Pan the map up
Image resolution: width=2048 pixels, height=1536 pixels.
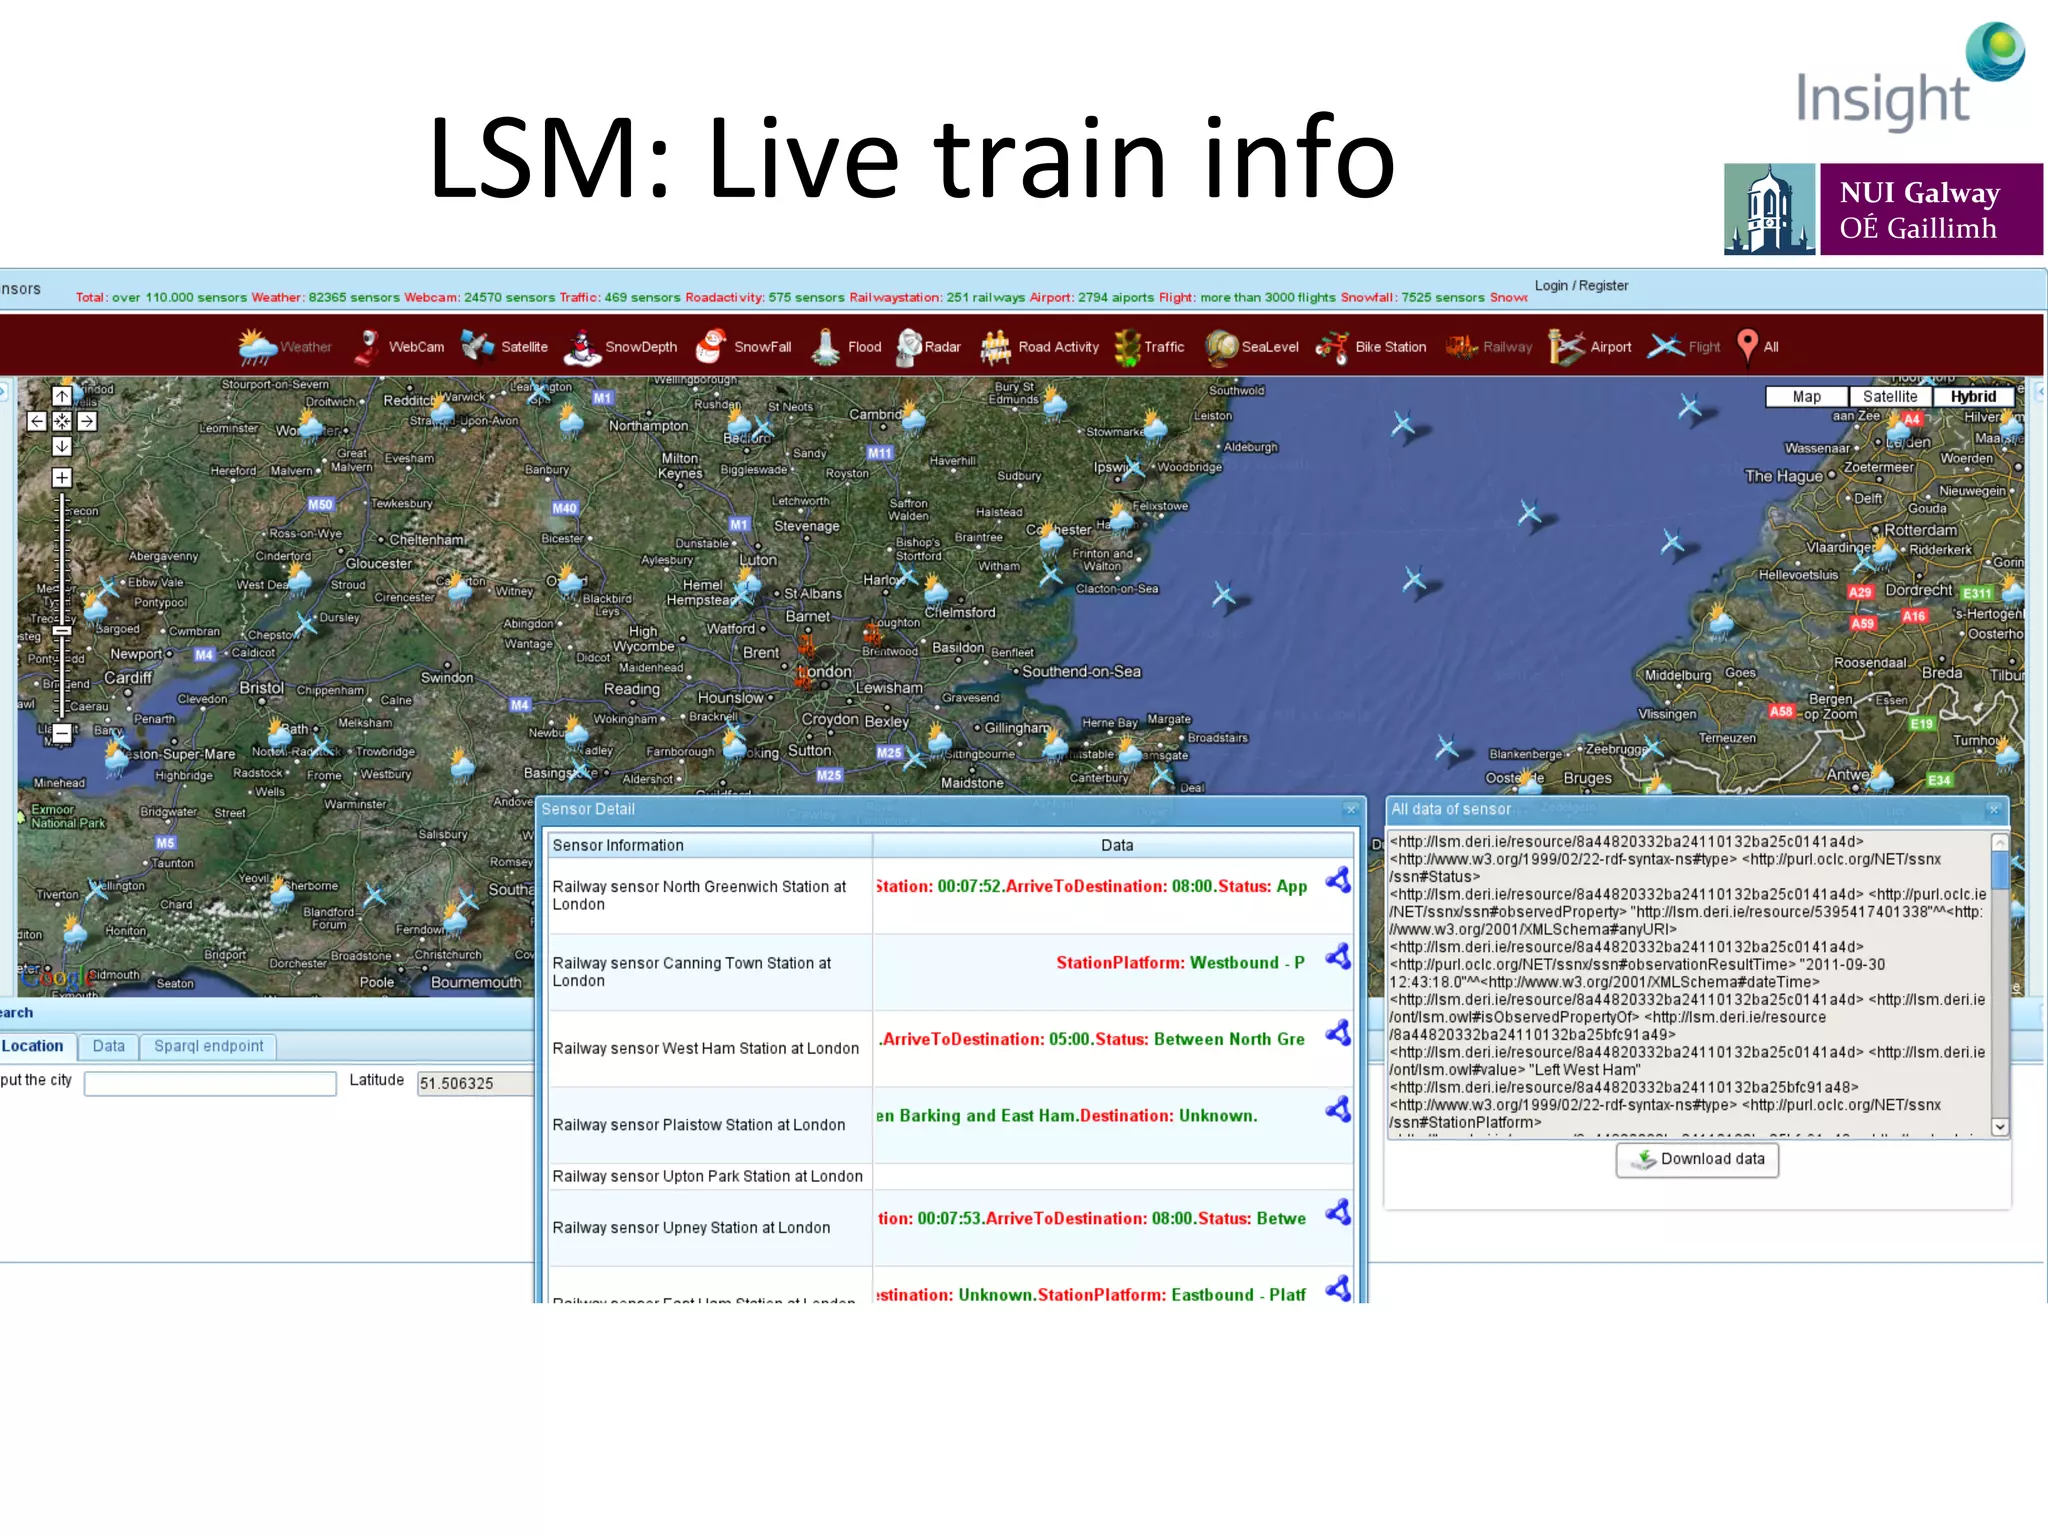click(62, 396)
